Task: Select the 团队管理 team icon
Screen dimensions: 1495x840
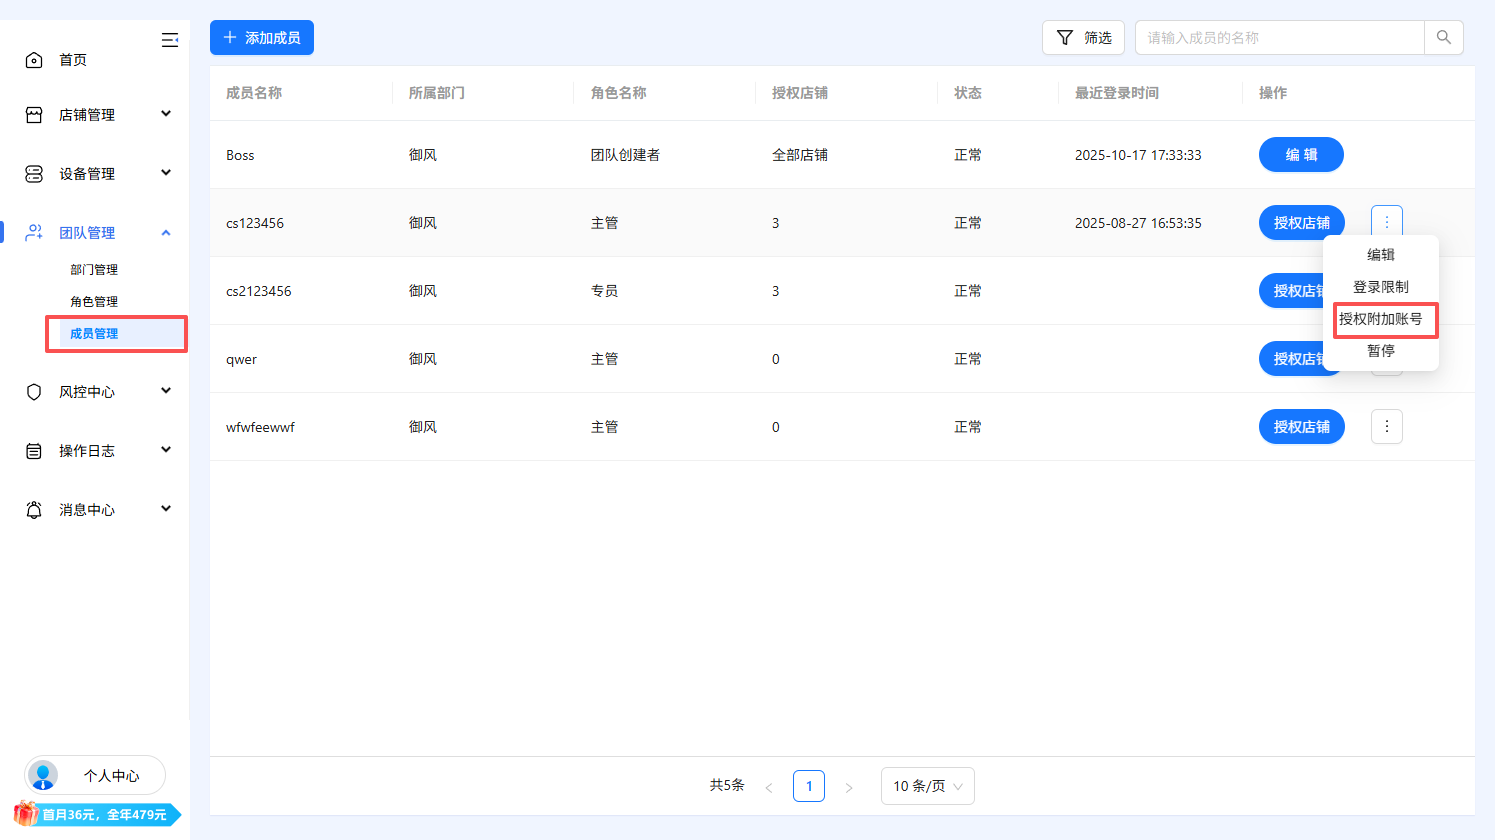Action: (34, 232)
